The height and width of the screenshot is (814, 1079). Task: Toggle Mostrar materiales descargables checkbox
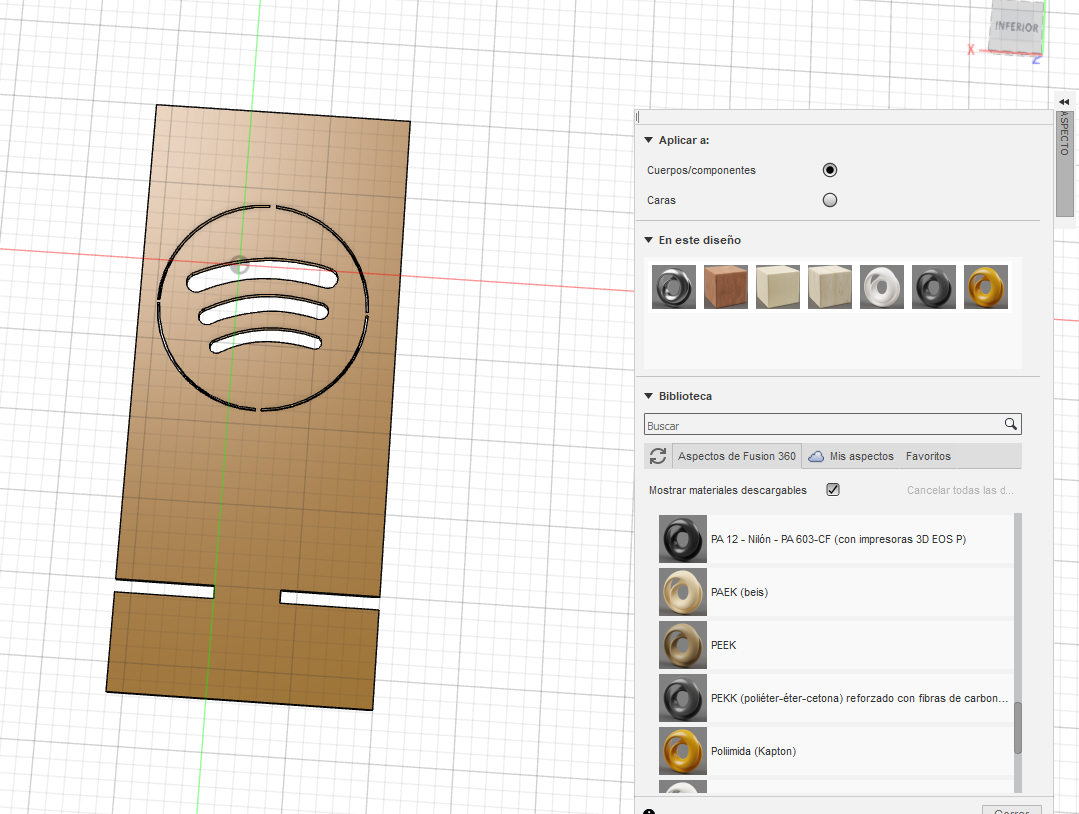pos(833,490)
